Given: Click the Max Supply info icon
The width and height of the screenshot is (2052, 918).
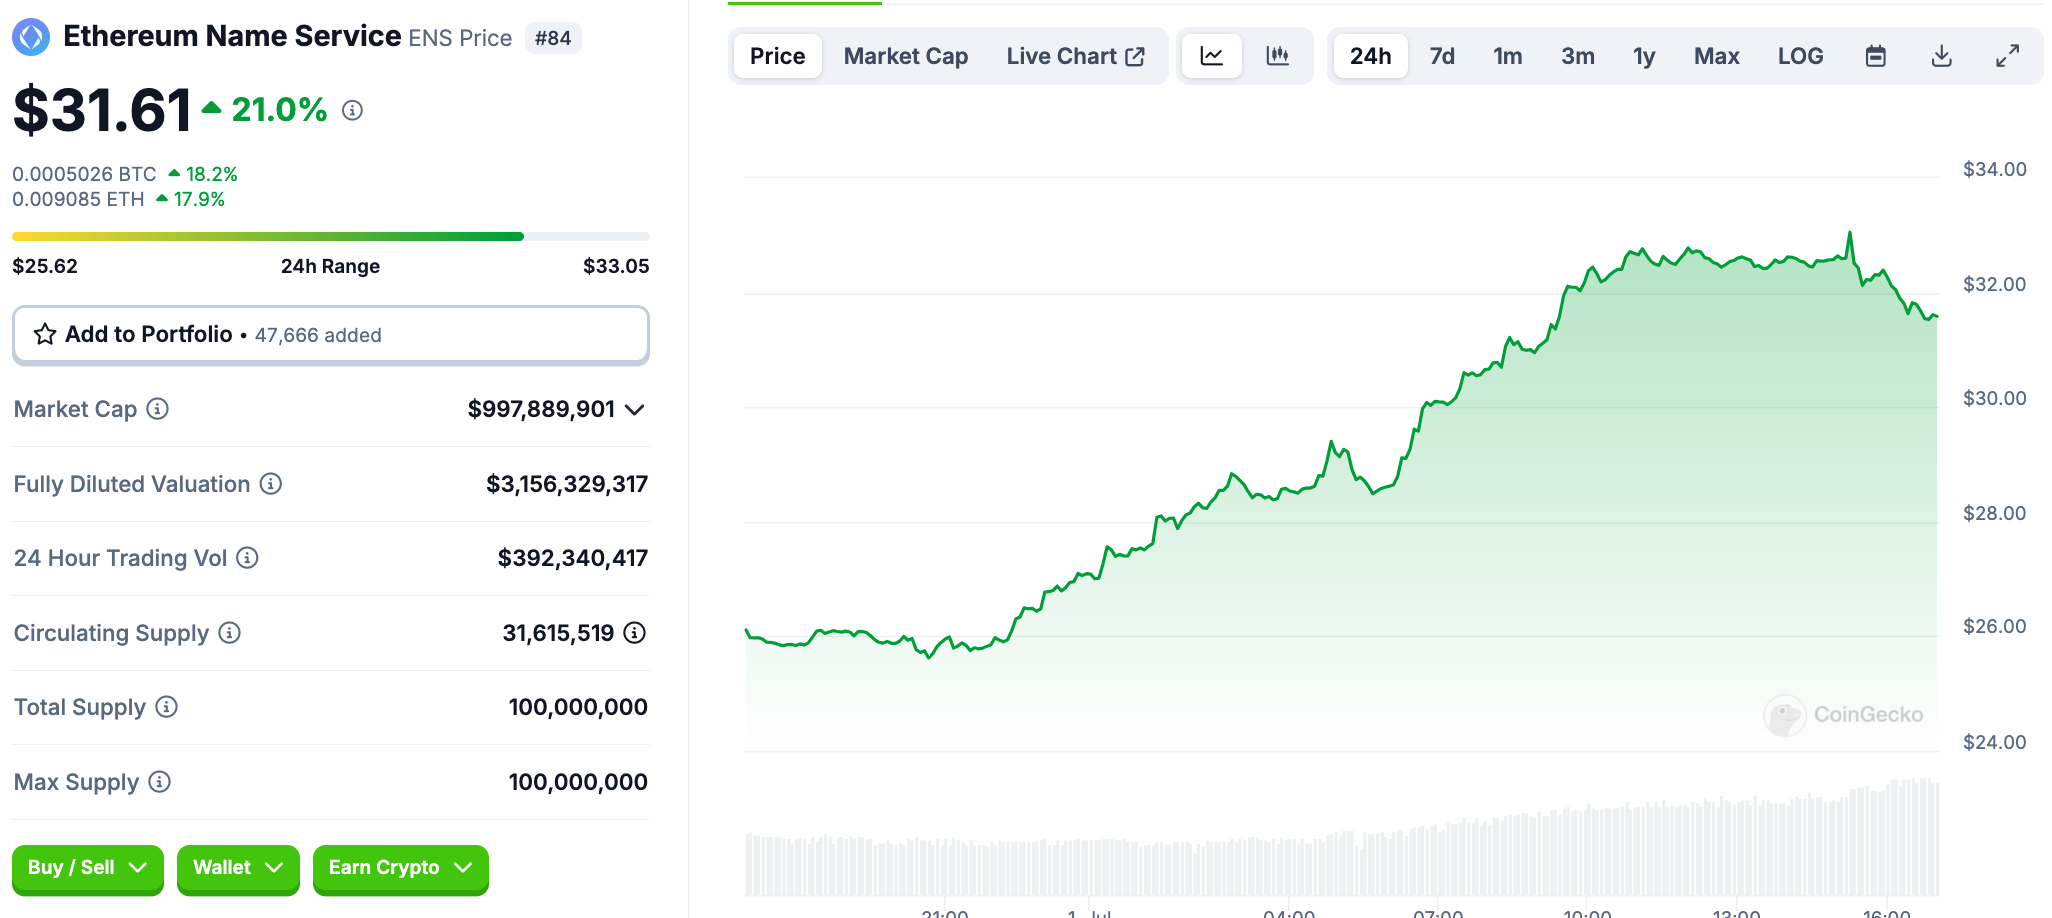Looking at the screenshot, I should tap(160, 781).
